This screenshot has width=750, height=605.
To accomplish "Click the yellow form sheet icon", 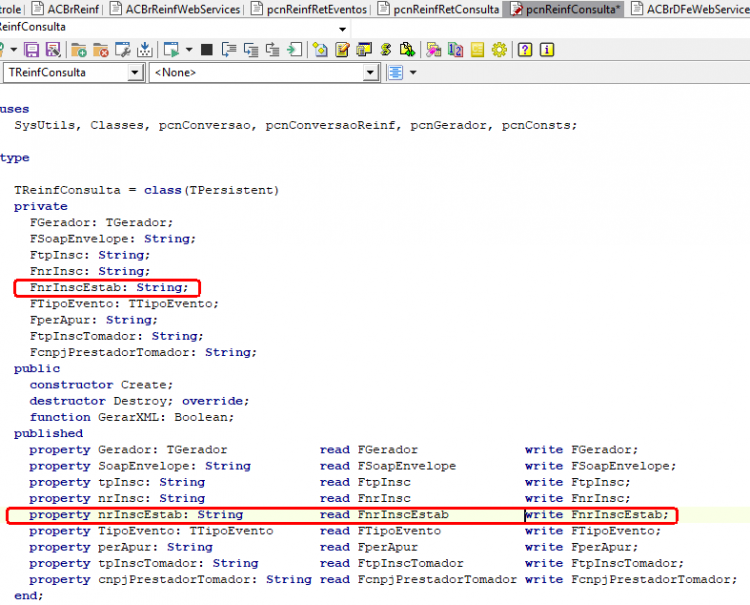I will pyautogui.click(x=477, y=50).
